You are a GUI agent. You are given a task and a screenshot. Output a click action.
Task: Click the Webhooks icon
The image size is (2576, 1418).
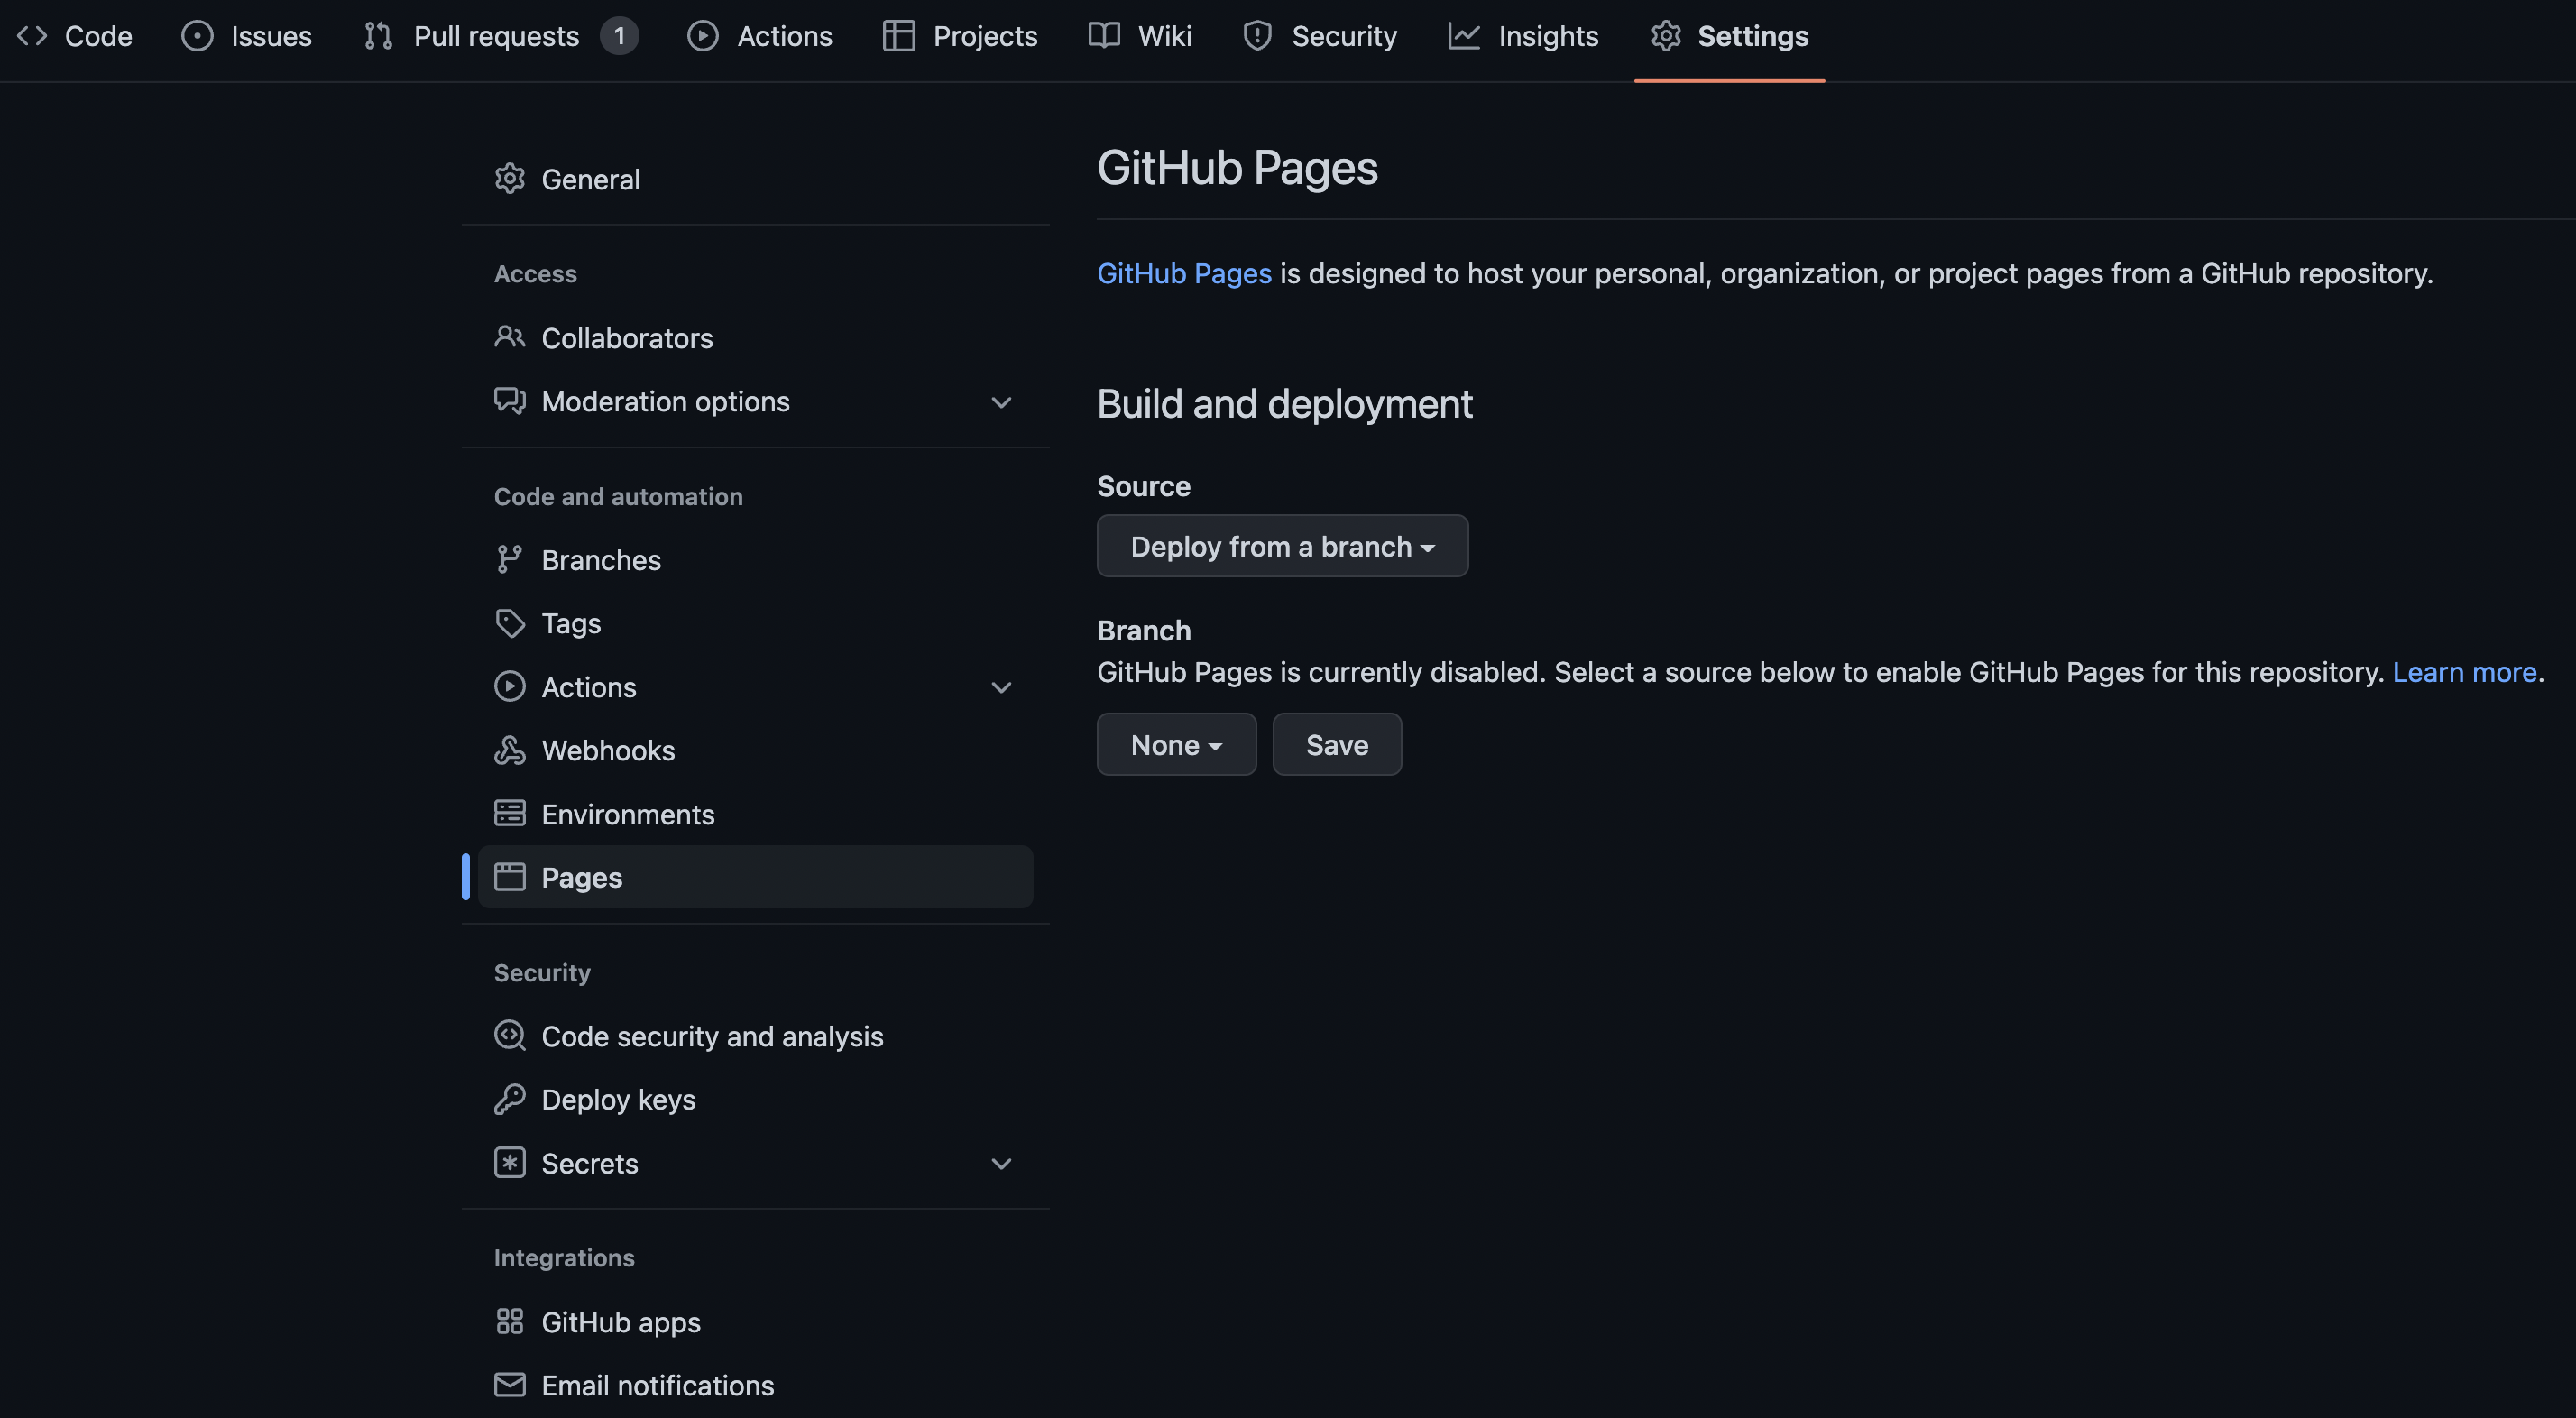510,750
